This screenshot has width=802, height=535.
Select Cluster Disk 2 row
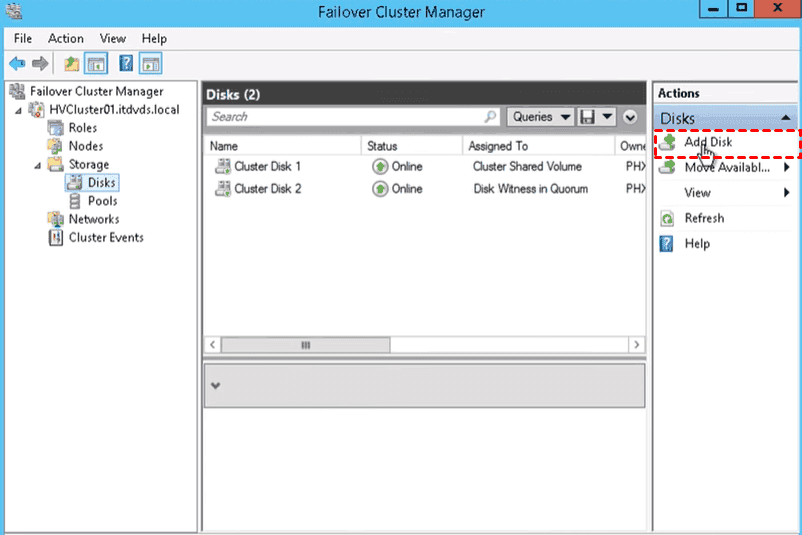tap(268, 189)
